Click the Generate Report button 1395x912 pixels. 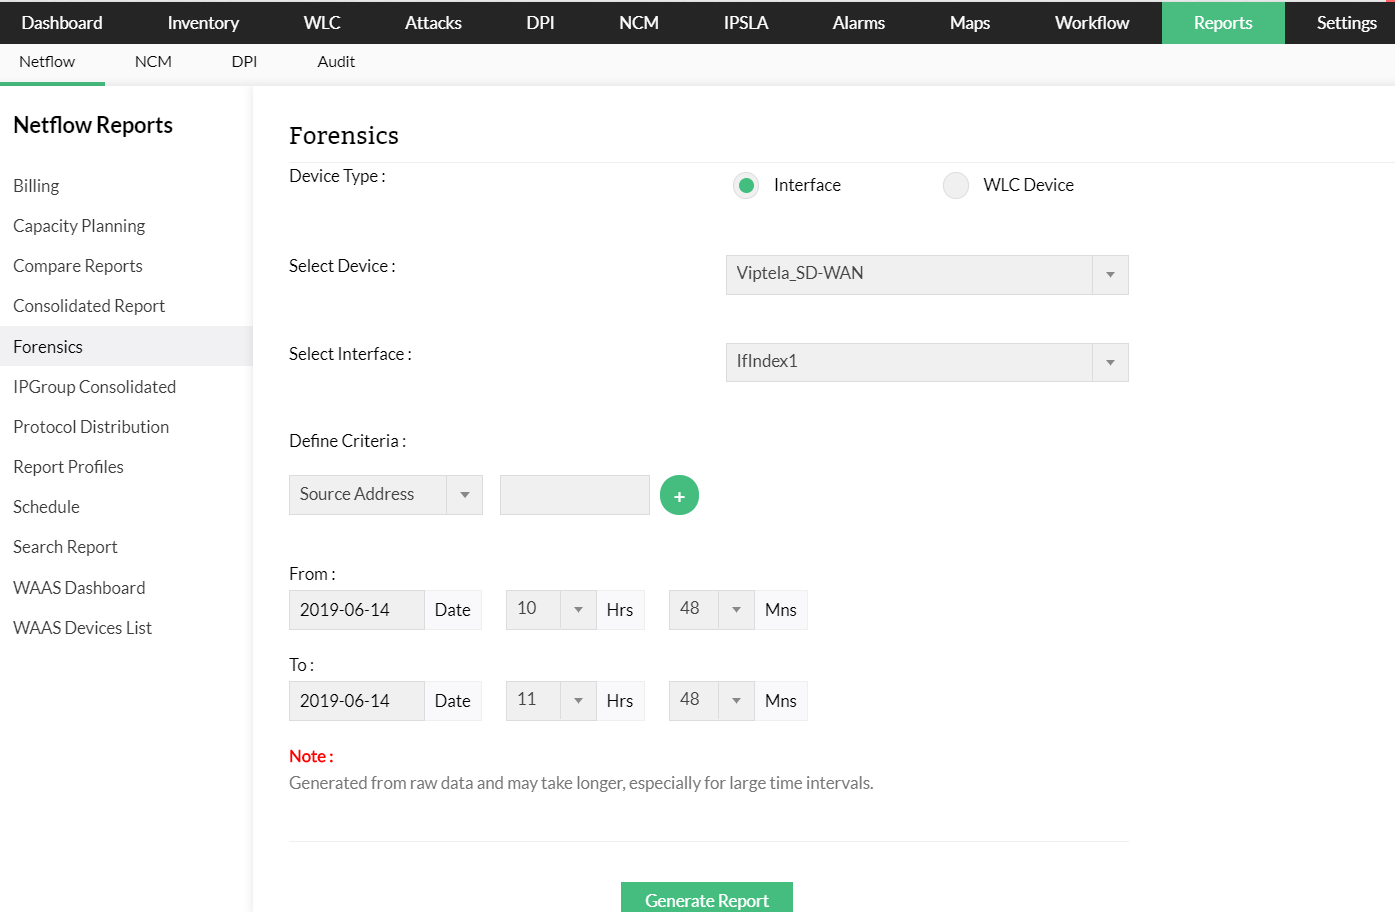point(706,899)
